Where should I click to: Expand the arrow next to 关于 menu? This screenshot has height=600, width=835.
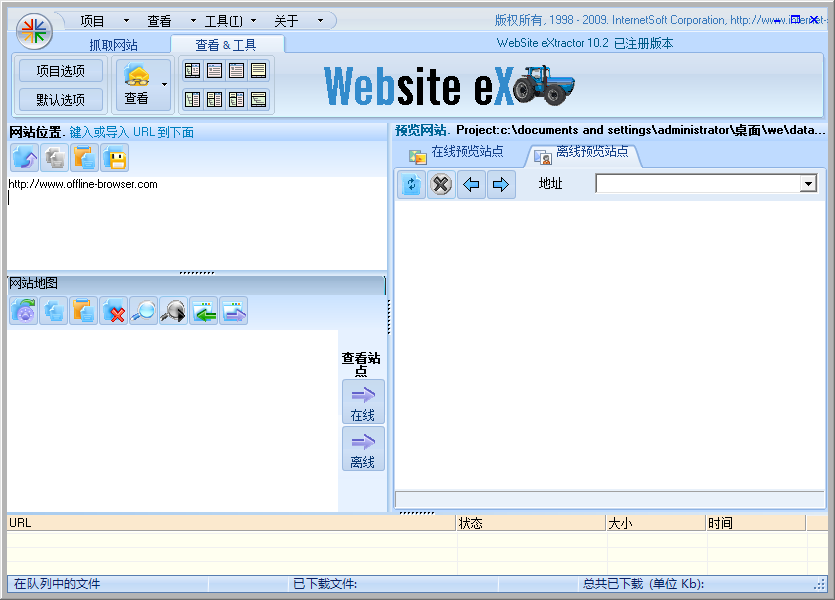(320, 21)
